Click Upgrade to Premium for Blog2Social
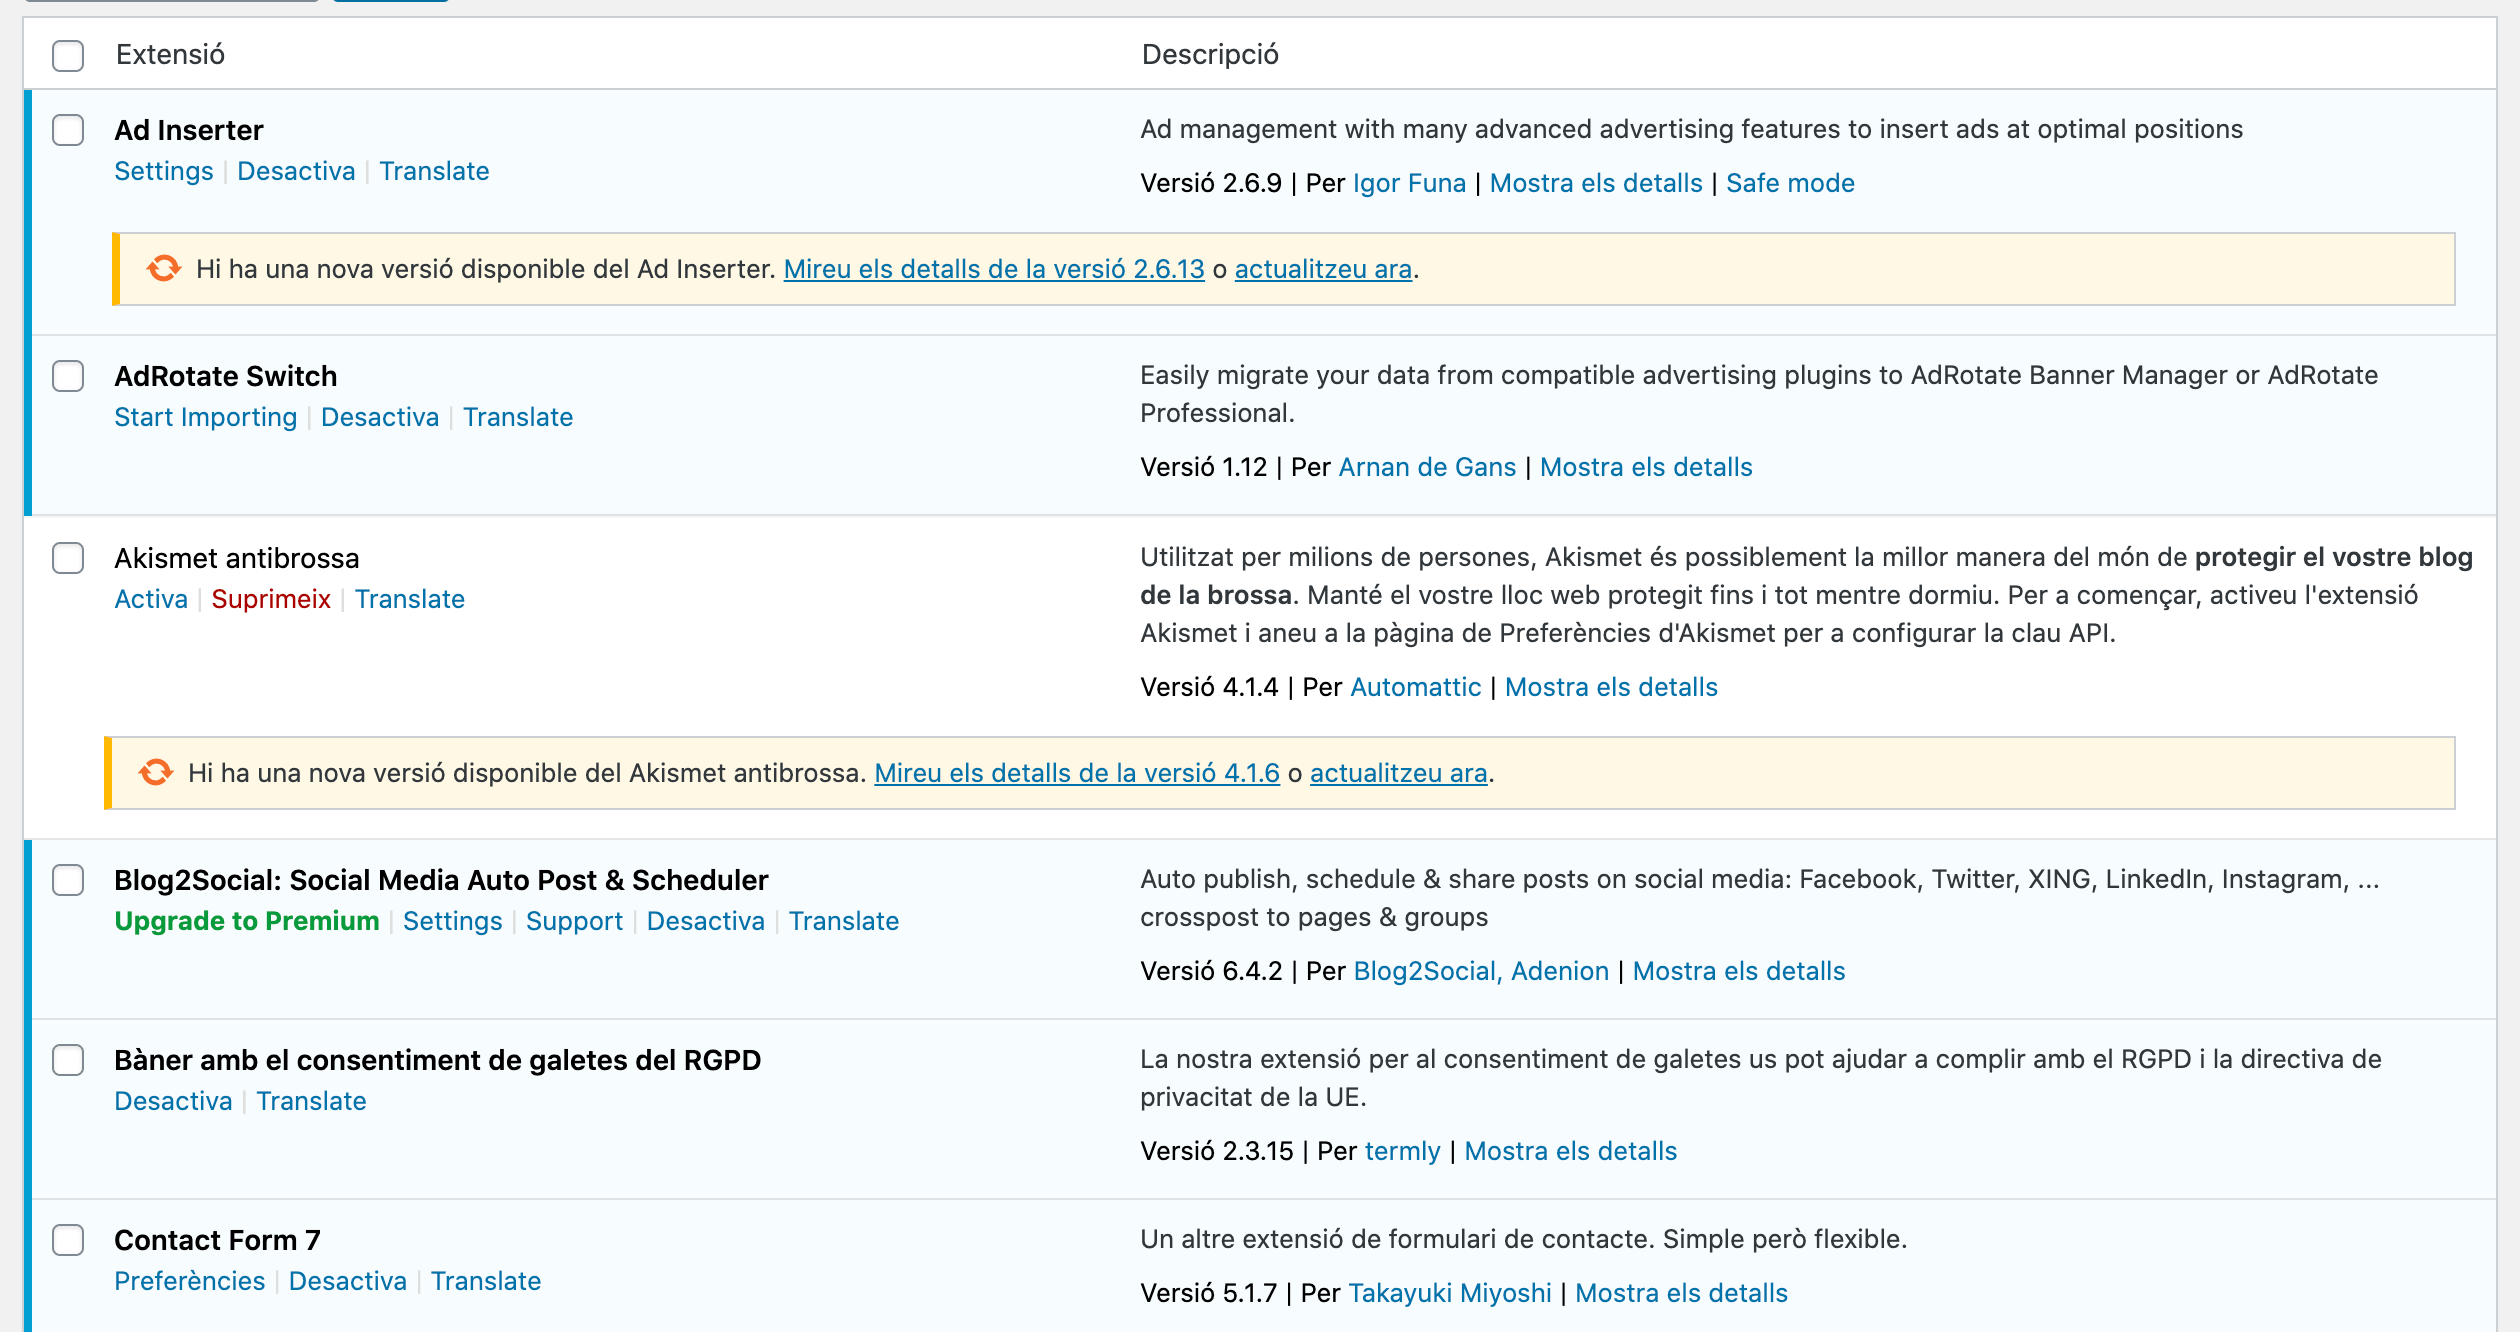2520x1332 pixels. (x=247, y=921)
